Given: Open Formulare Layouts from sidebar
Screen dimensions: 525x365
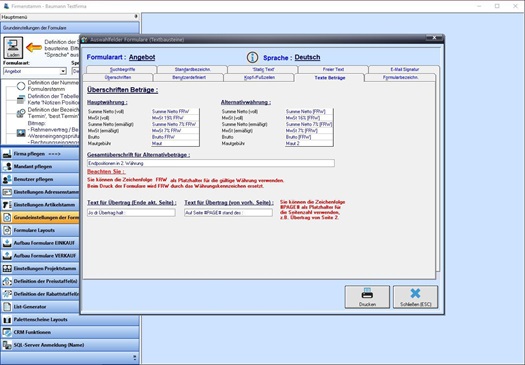Looking at the screenshot, I should coord(40,230).
